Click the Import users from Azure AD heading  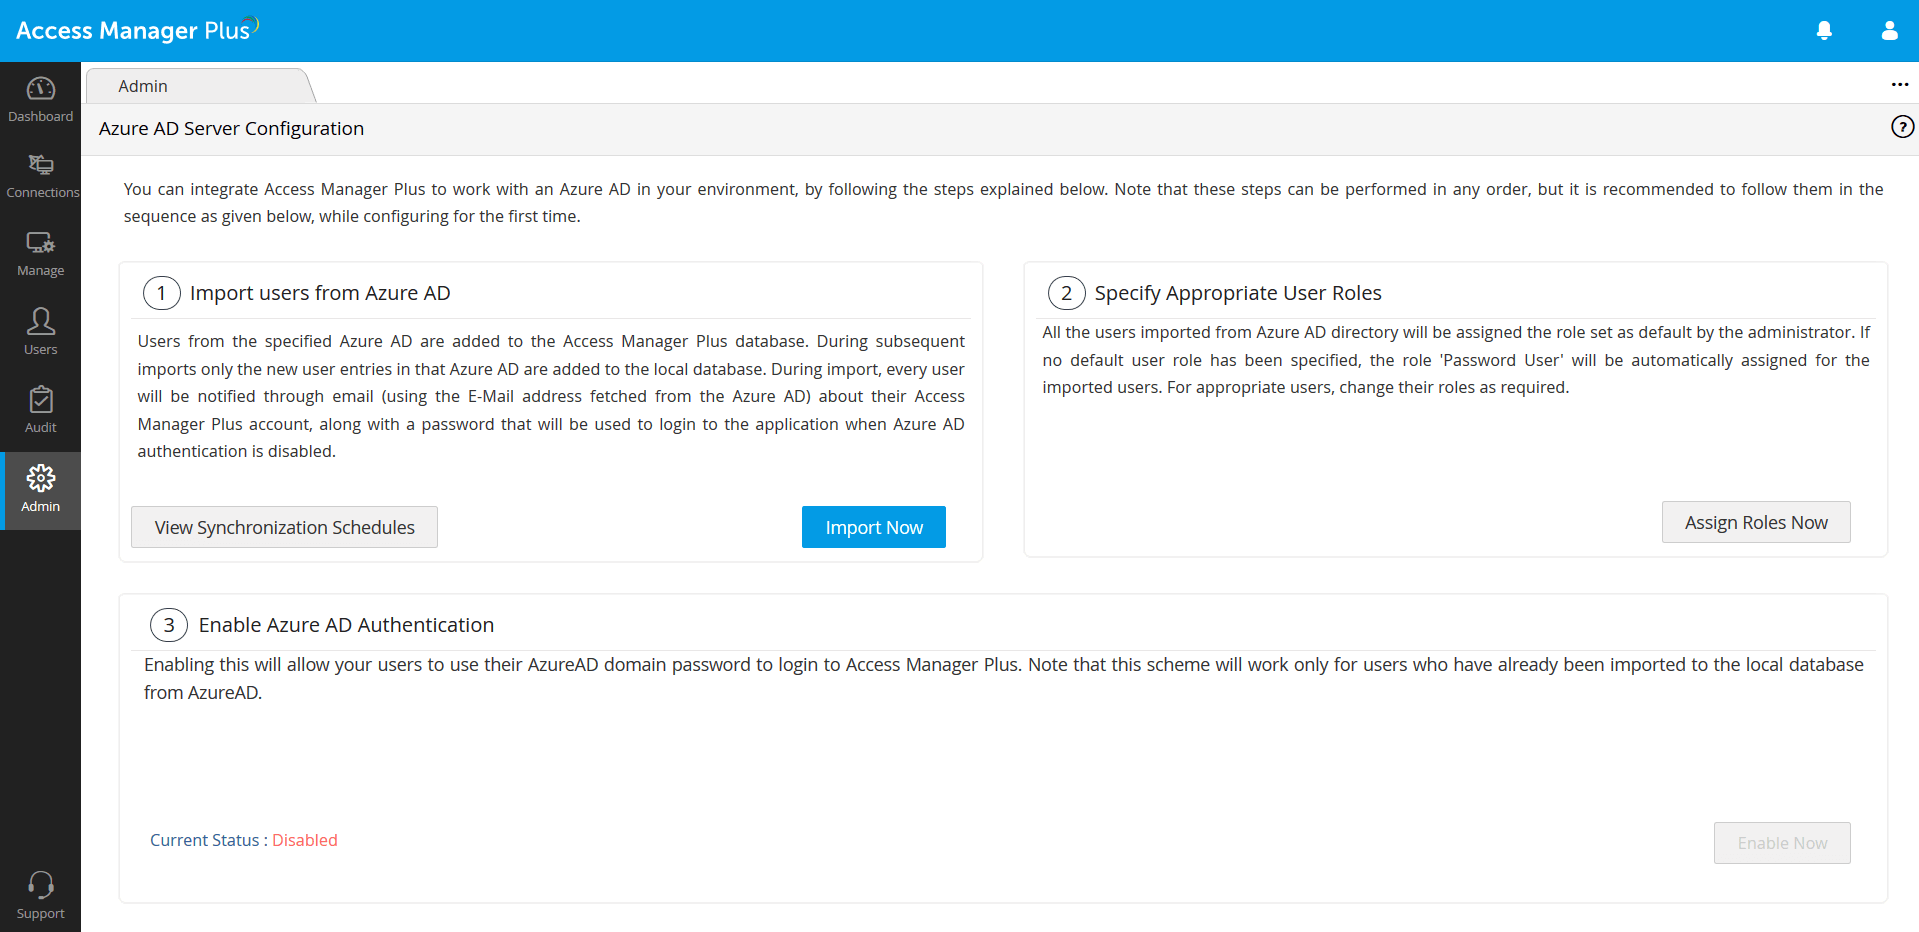320,293
